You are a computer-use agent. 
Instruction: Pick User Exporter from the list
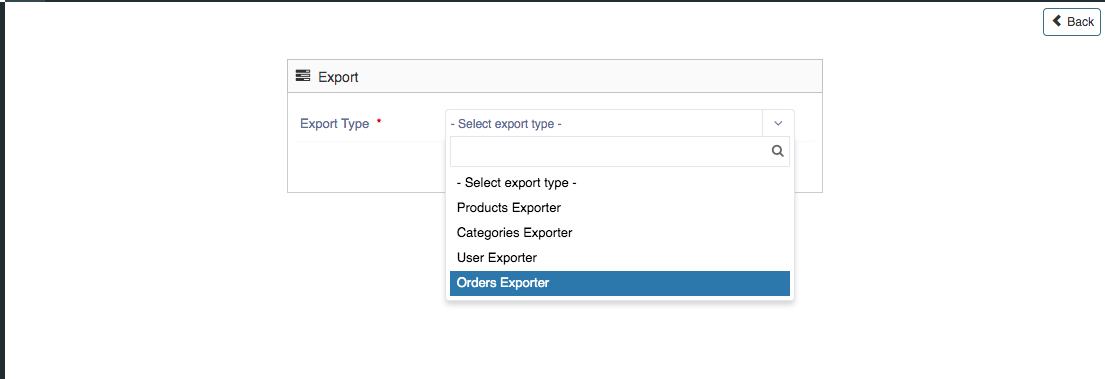[x=619, y=258]
